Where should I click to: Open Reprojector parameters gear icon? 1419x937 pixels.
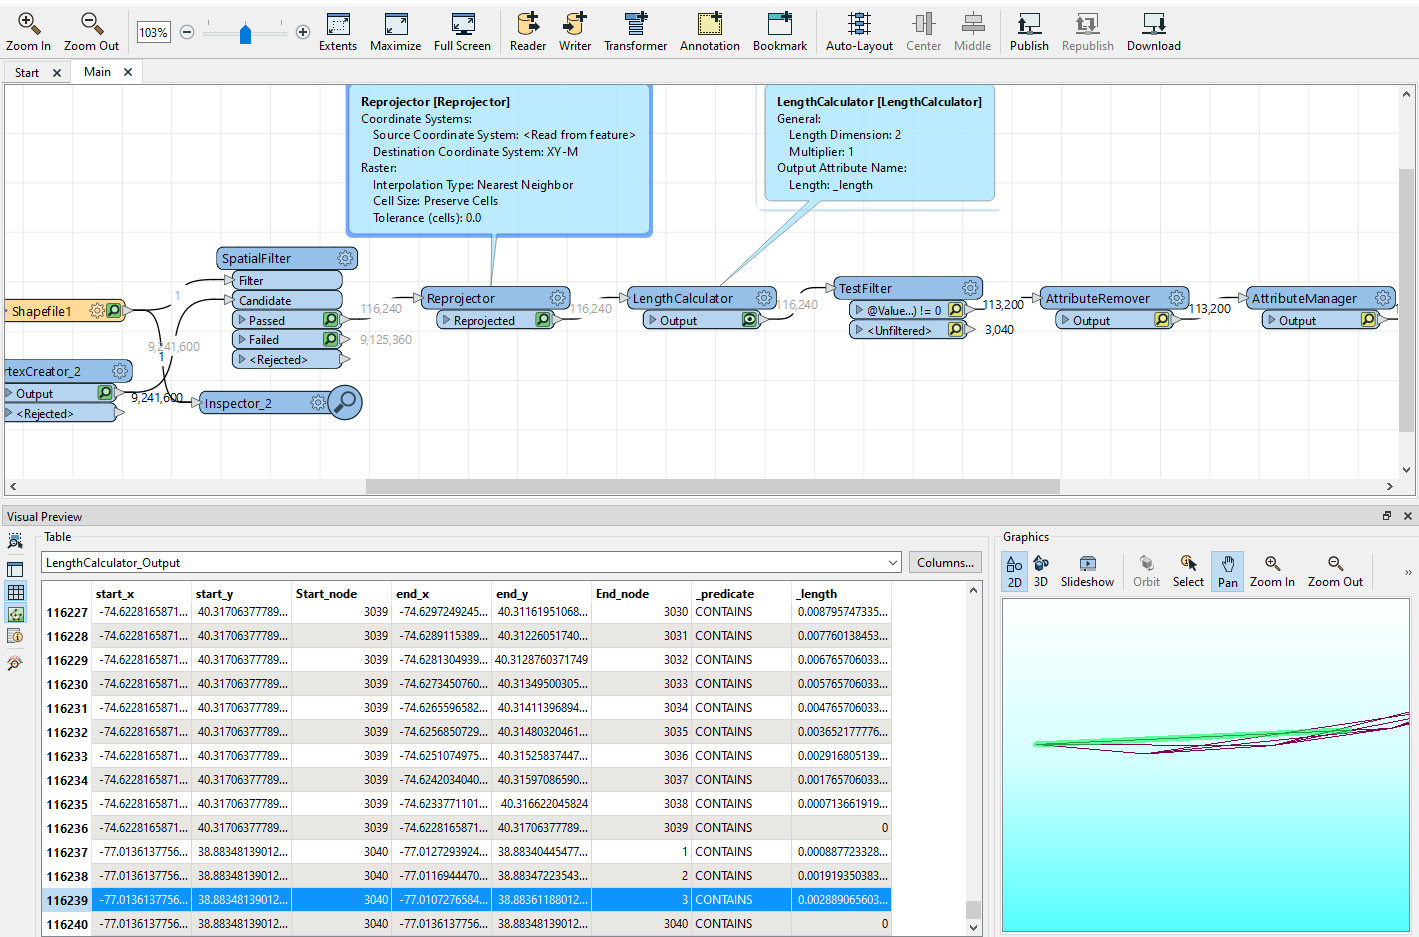click(558, 298)
